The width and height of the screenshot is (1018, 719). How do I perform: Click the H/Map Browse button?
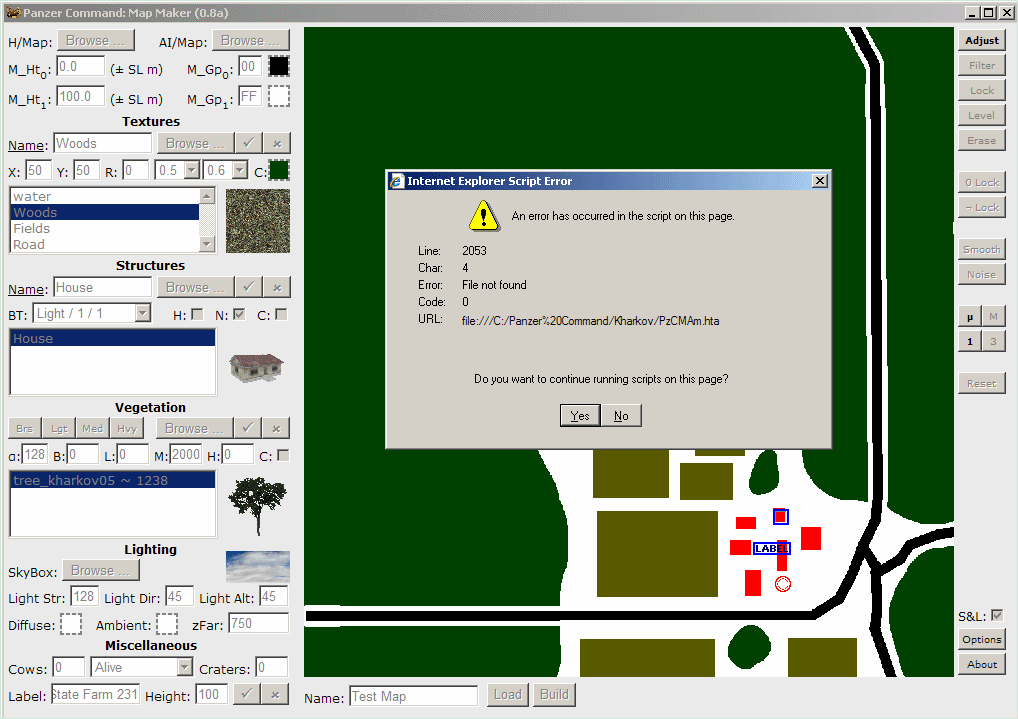tap(96, 40)
